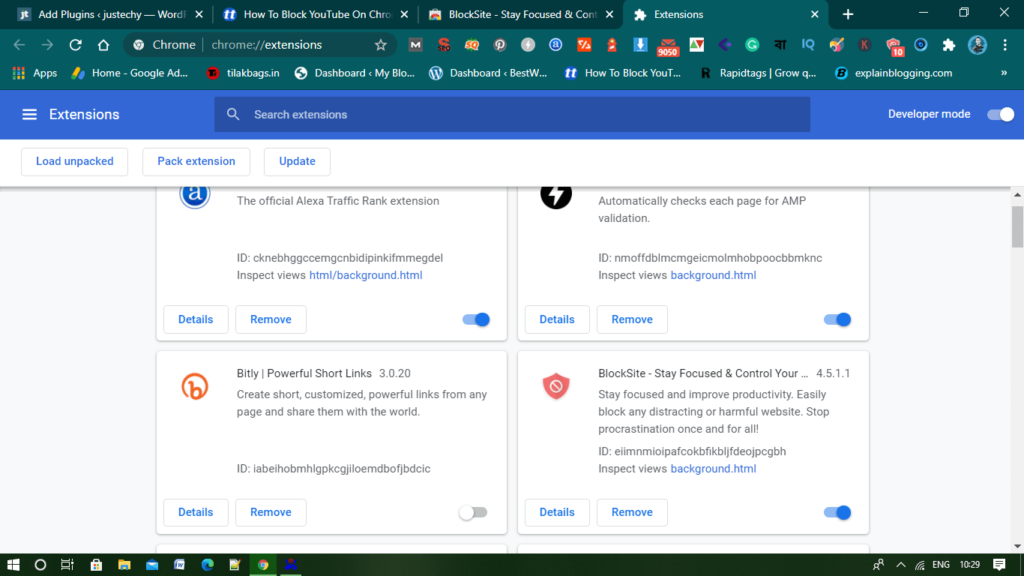
Task: Close the How To Block YouTube tab
Action: 404,14
